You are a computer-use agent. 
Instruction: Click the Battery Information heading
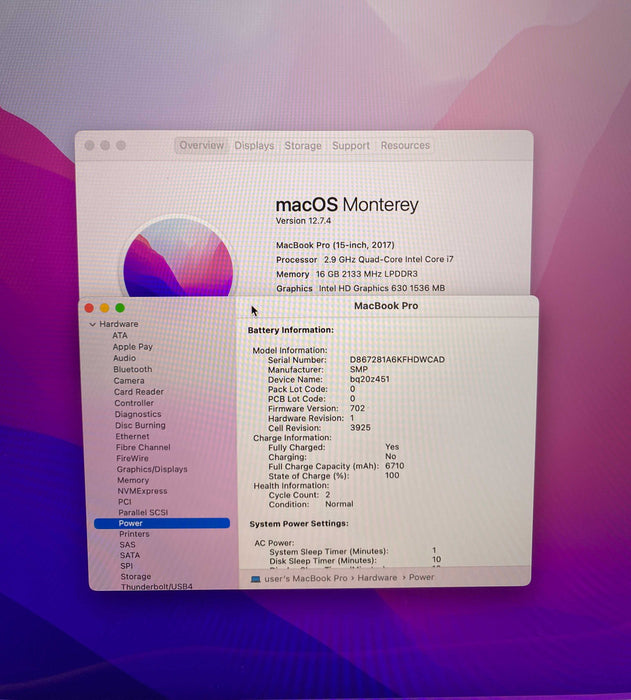[291, 330]
